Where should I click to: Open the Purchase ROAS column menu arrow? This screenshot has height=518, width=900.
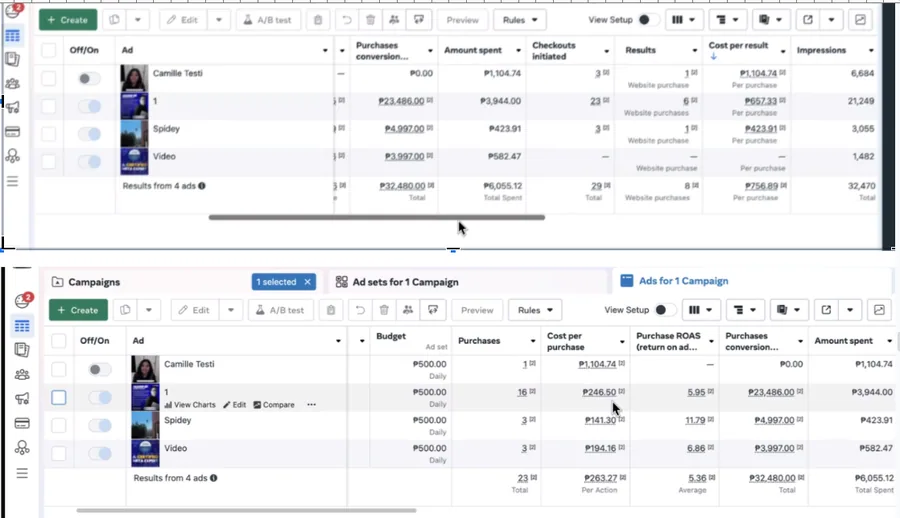(x=711, y=342)
